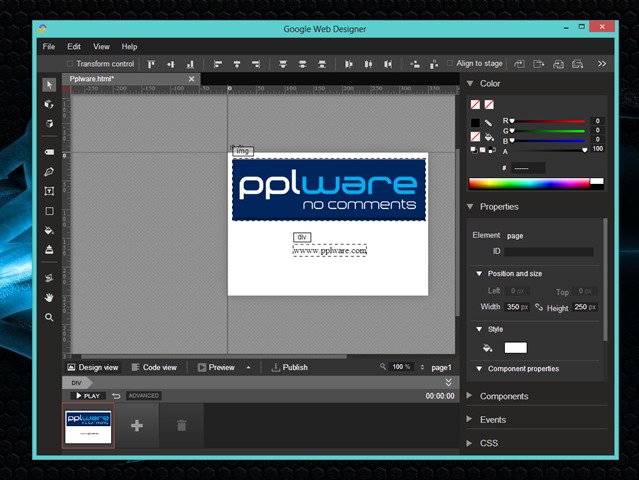Click Align horizontal centers icon
Screen dimensions: 639x480
coord(237,64)
